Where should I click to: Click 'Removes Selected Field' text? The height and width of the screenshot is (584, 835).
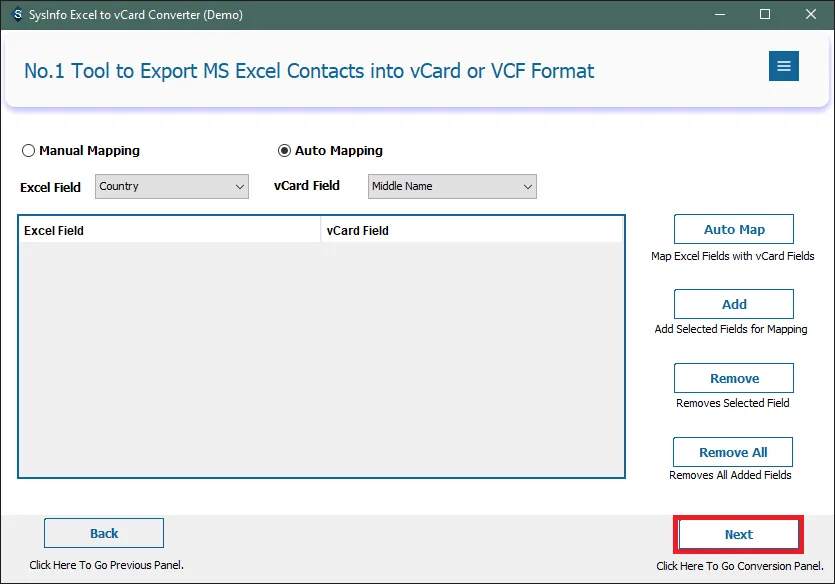tap(733, 403)
